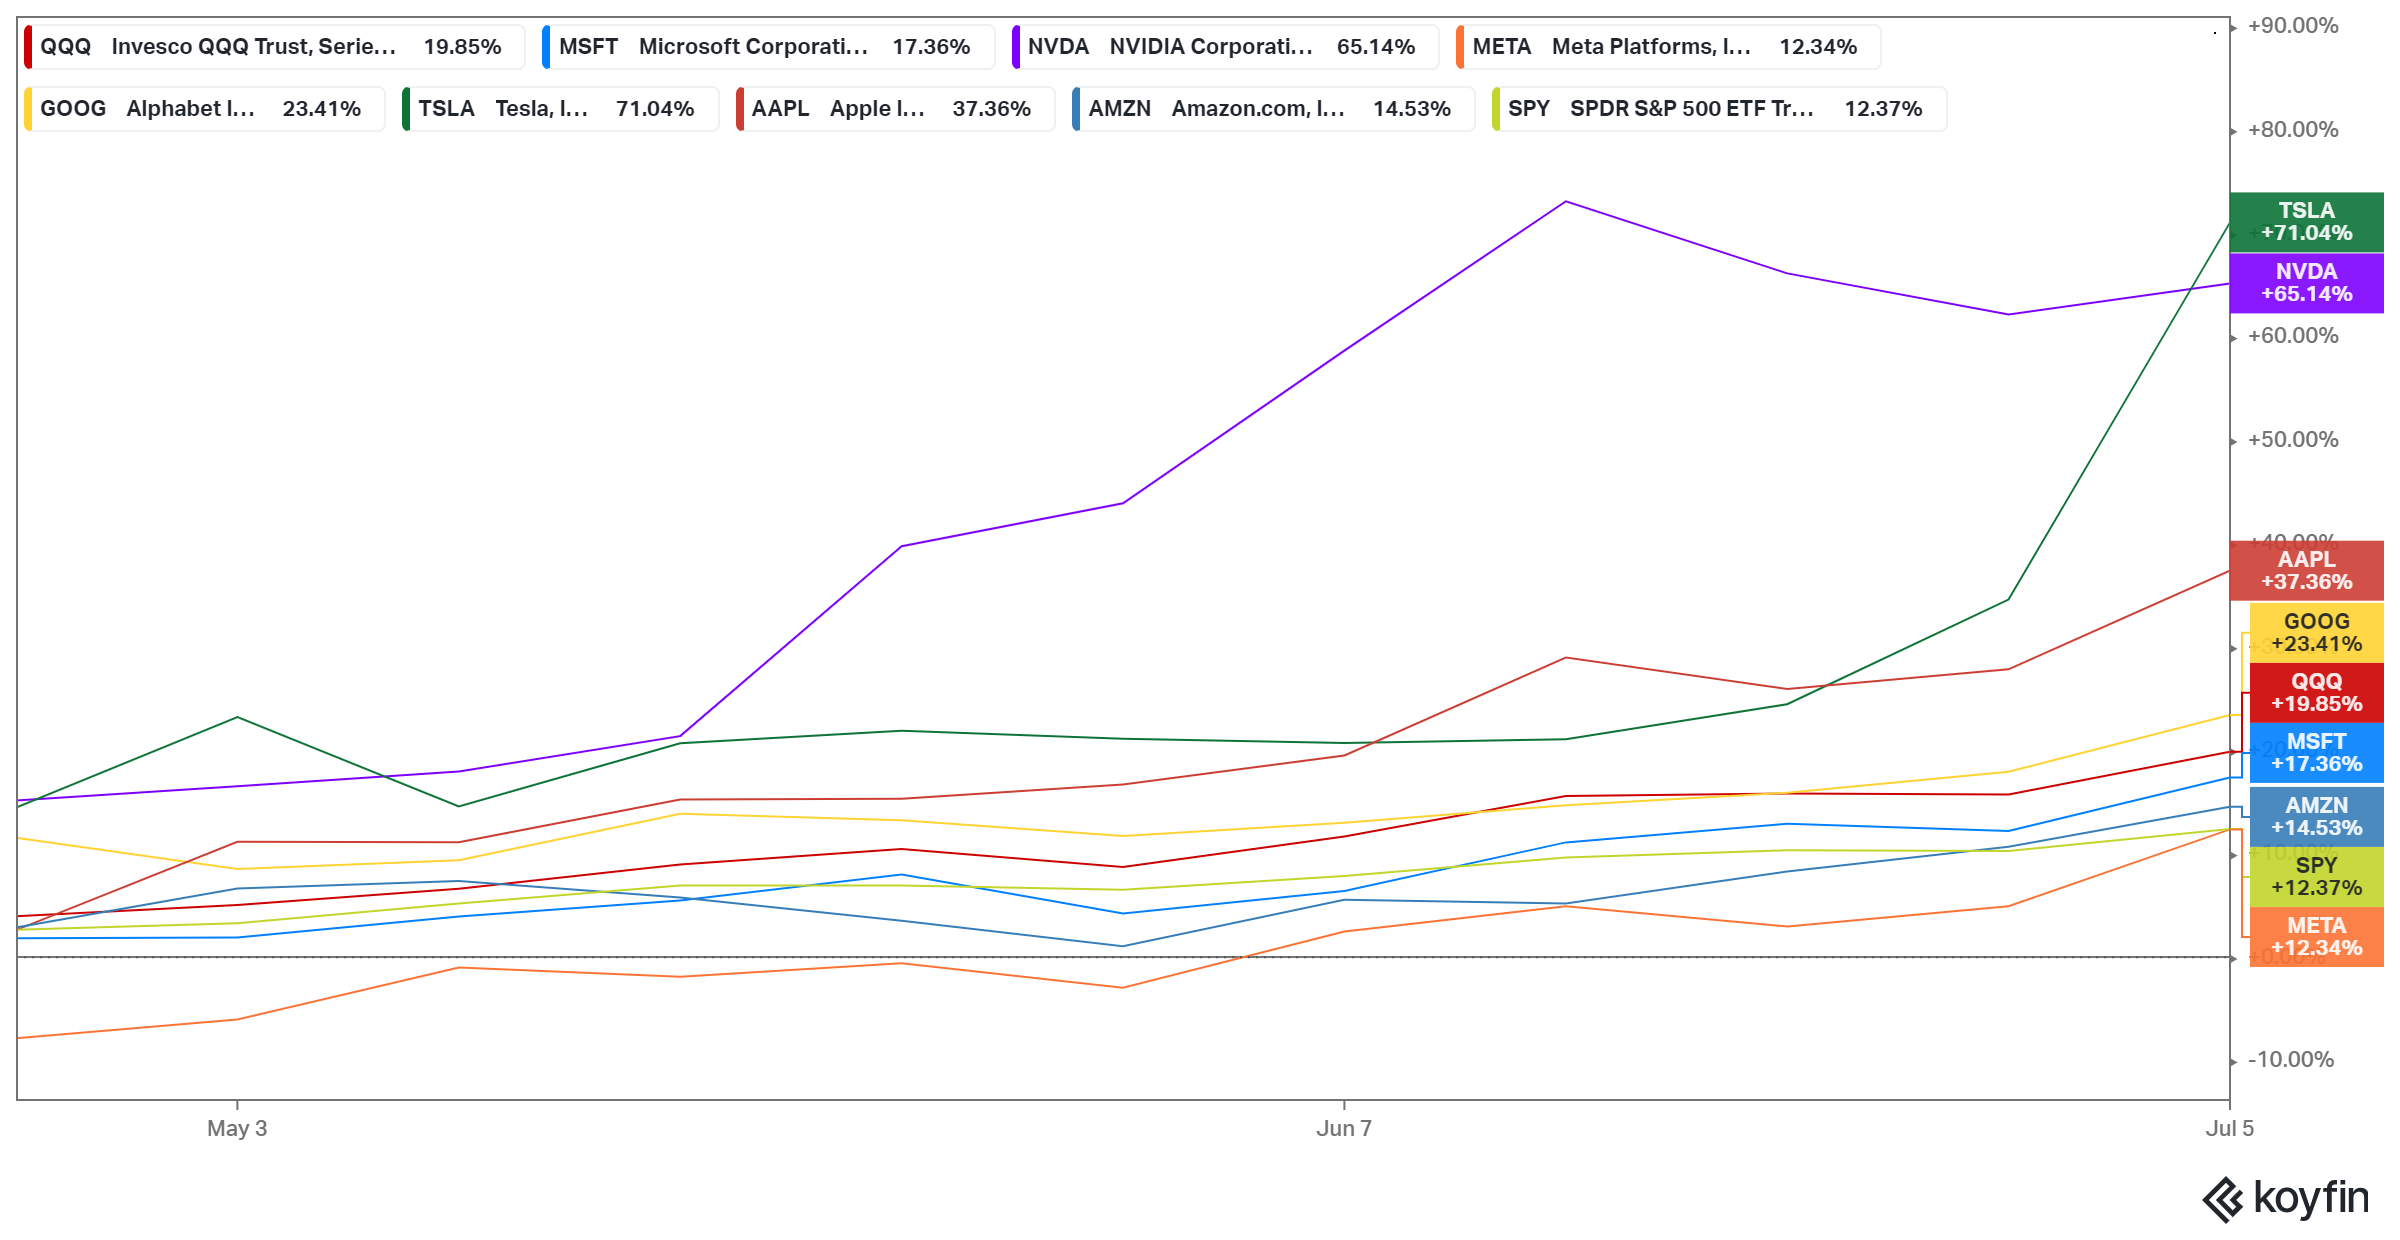Click the +80.00% y-axis label
The image size is (2400, 1240).
click(2293, 130)
